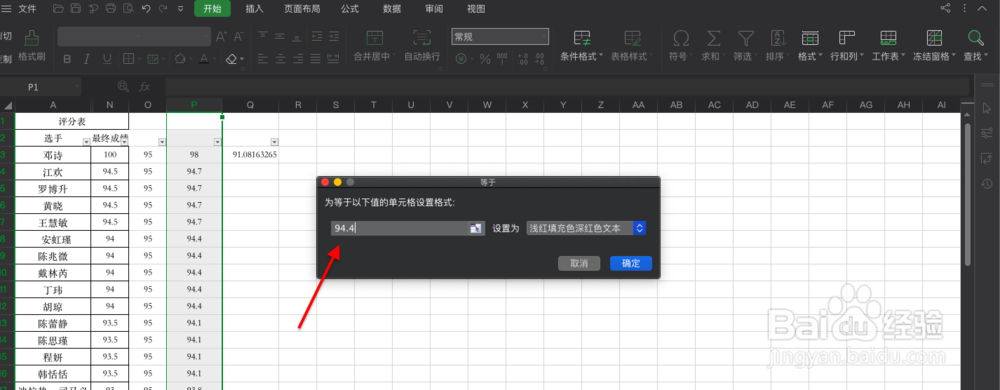Click the cell borders icon
Viewport: 1000px width, 390px height.
coord(128,59)
